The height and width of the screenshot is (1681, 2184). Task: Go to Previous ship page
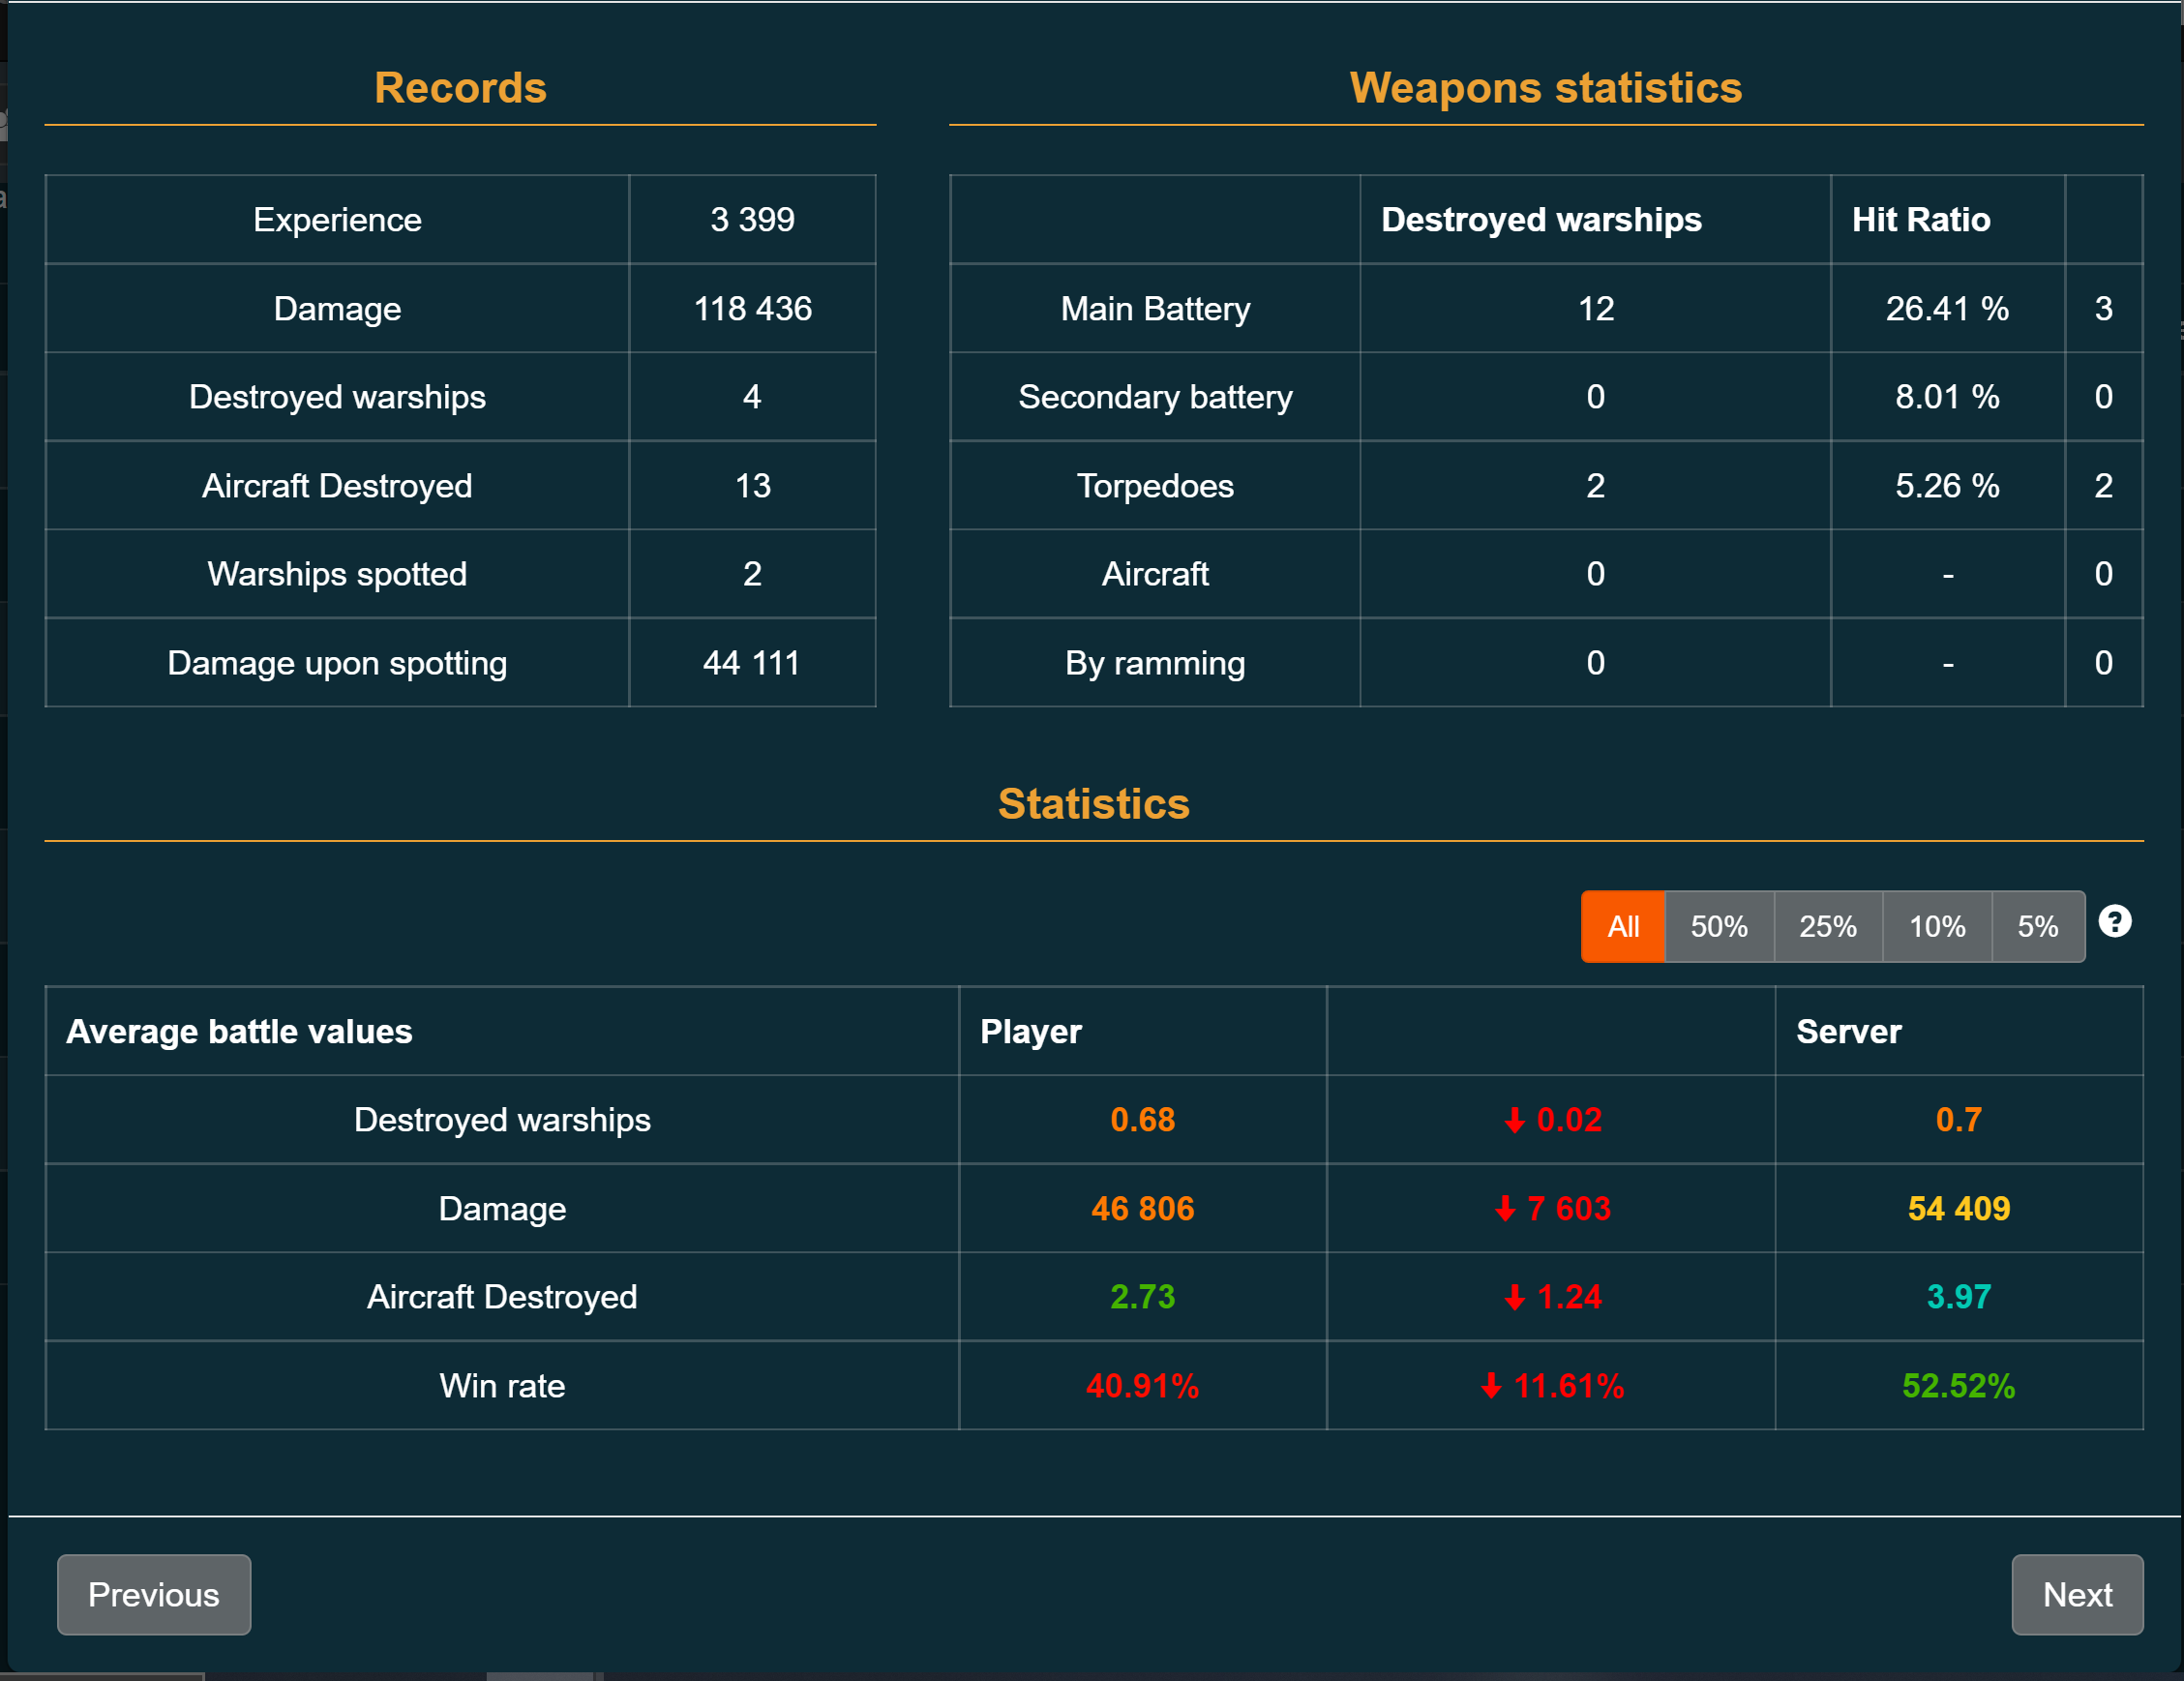(154, 1594)
